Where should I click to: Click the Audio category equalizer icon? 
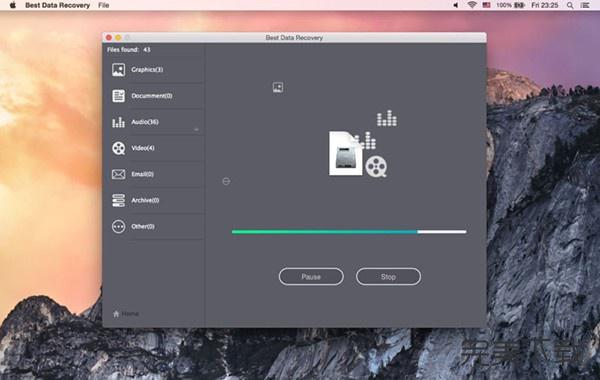118,122
